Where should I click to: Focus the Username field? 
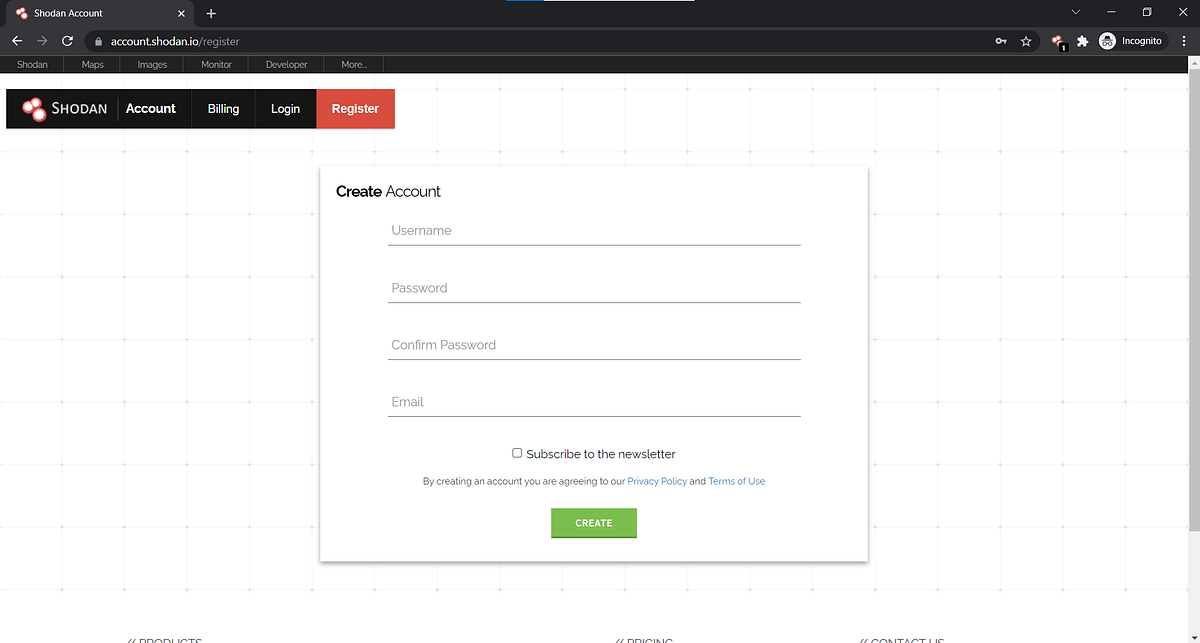594,231
